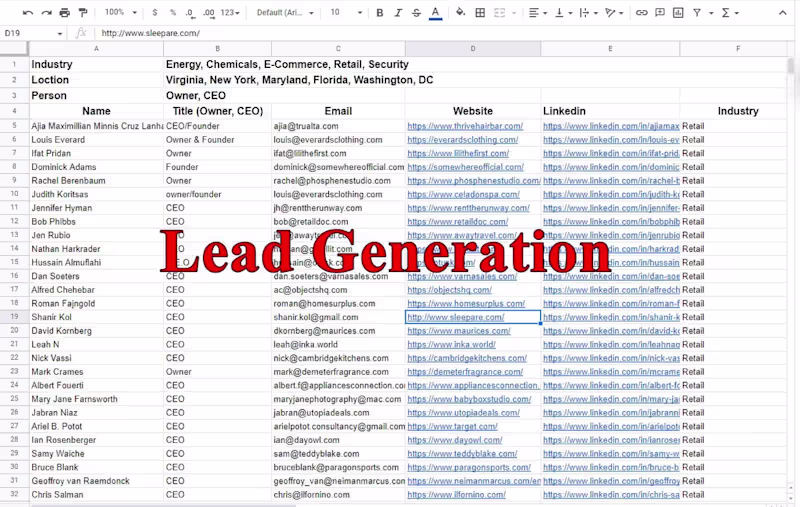Format selection as percent

click(x=173, y=13)
